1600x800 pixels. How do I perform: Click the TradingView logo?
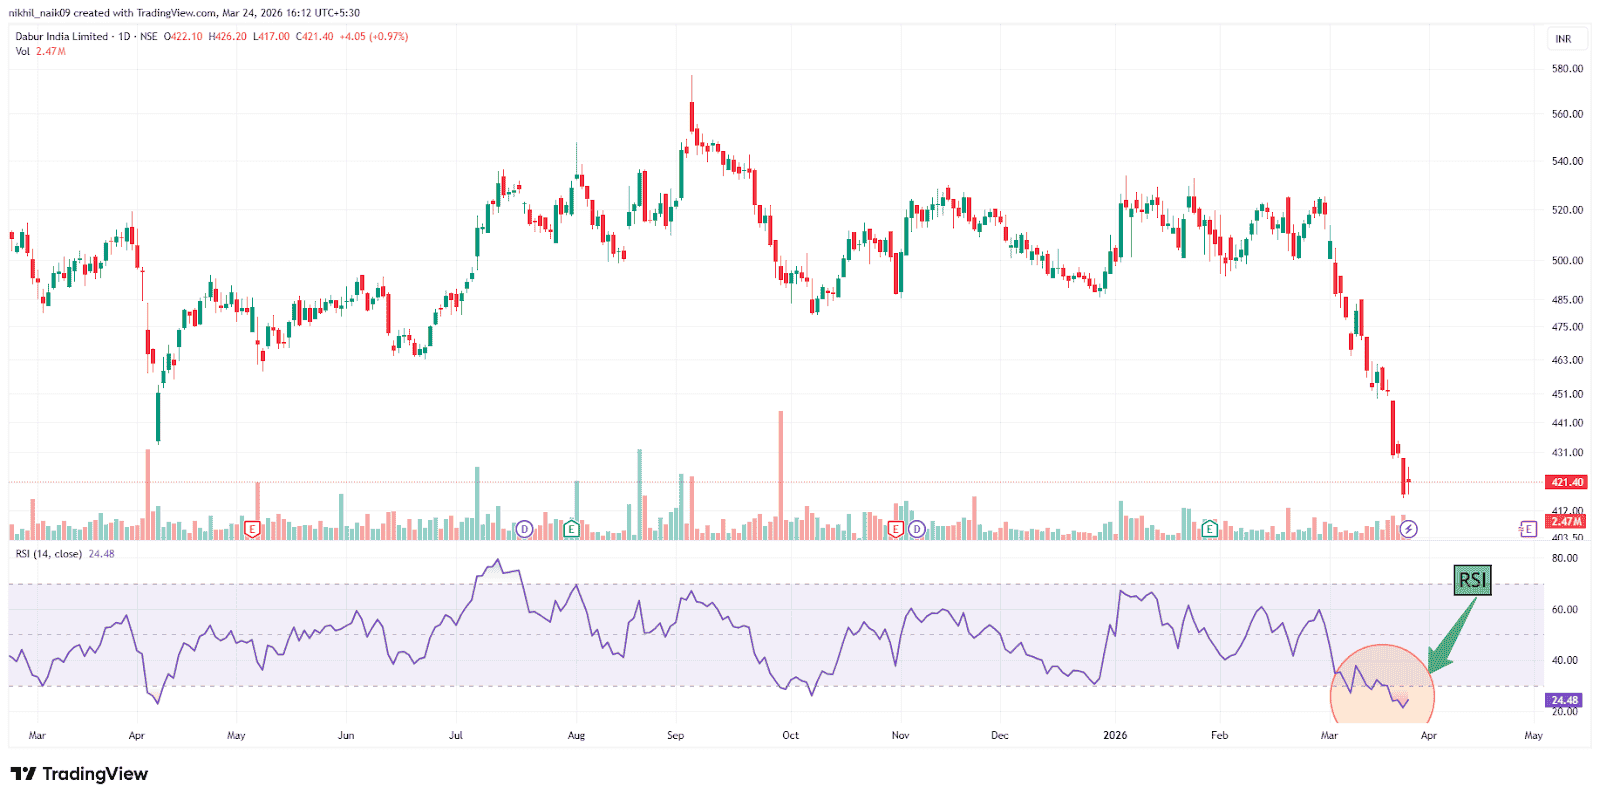click(79, 774)
